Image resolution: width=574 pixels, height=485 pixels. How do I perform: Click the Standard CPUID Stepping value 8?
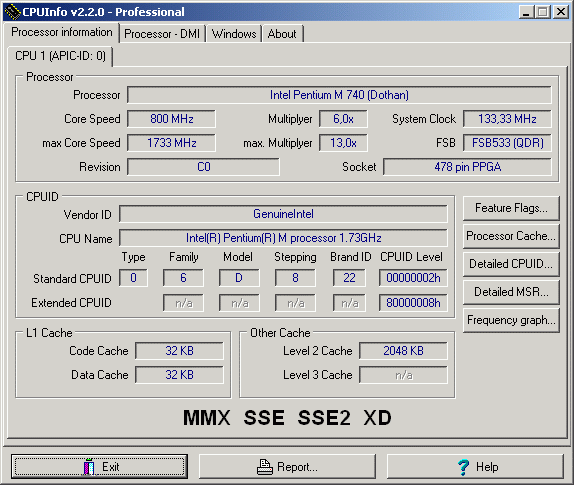295,278
